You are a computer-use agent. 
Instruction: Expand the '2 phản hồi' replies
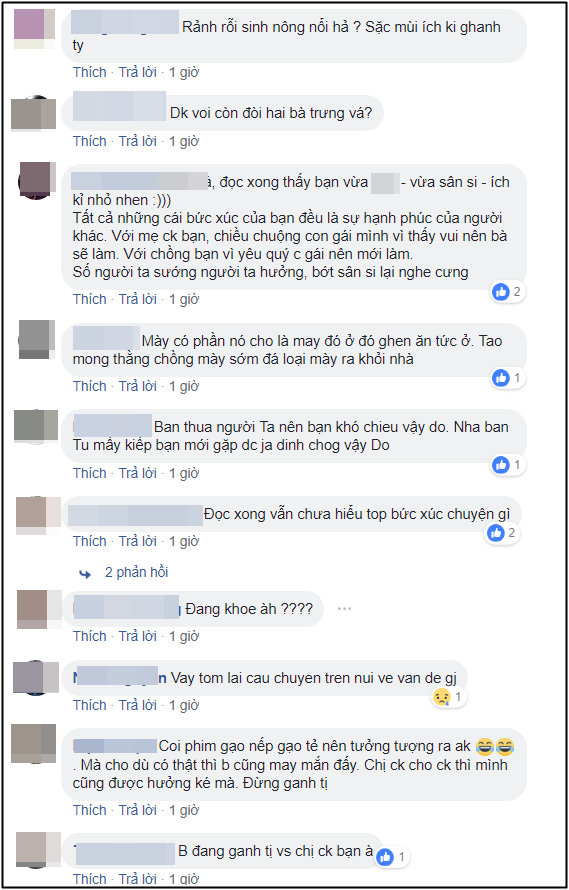pos(136,572)
